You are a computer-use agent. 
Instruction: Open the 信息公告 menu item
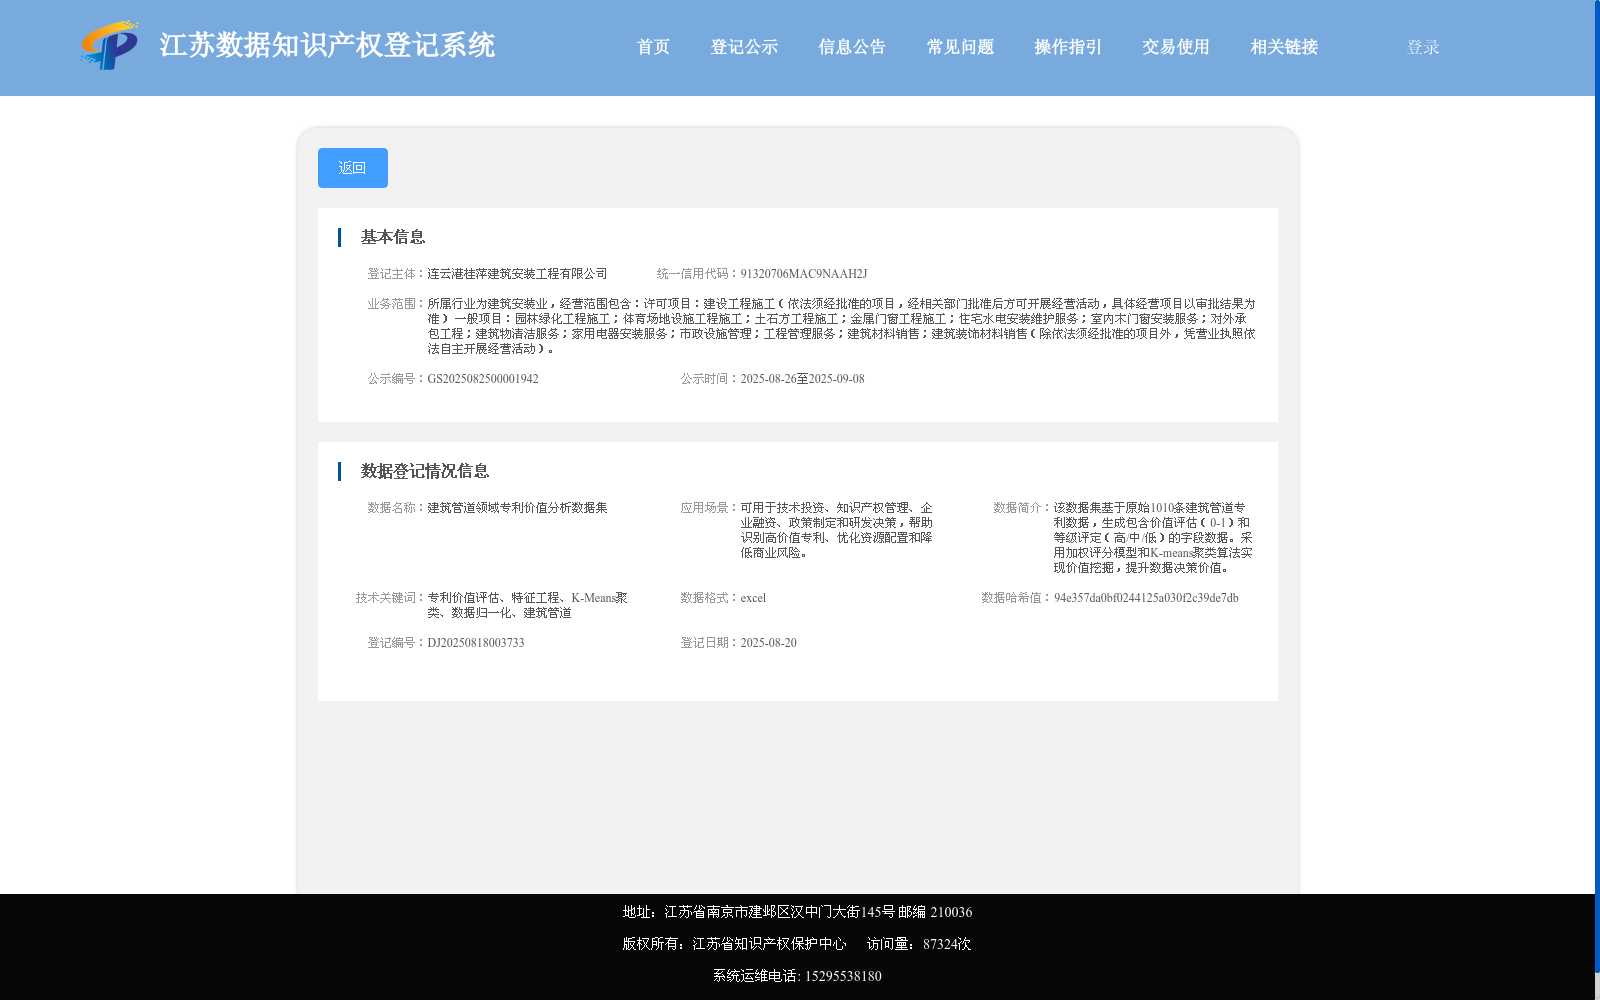coord(852,47)
